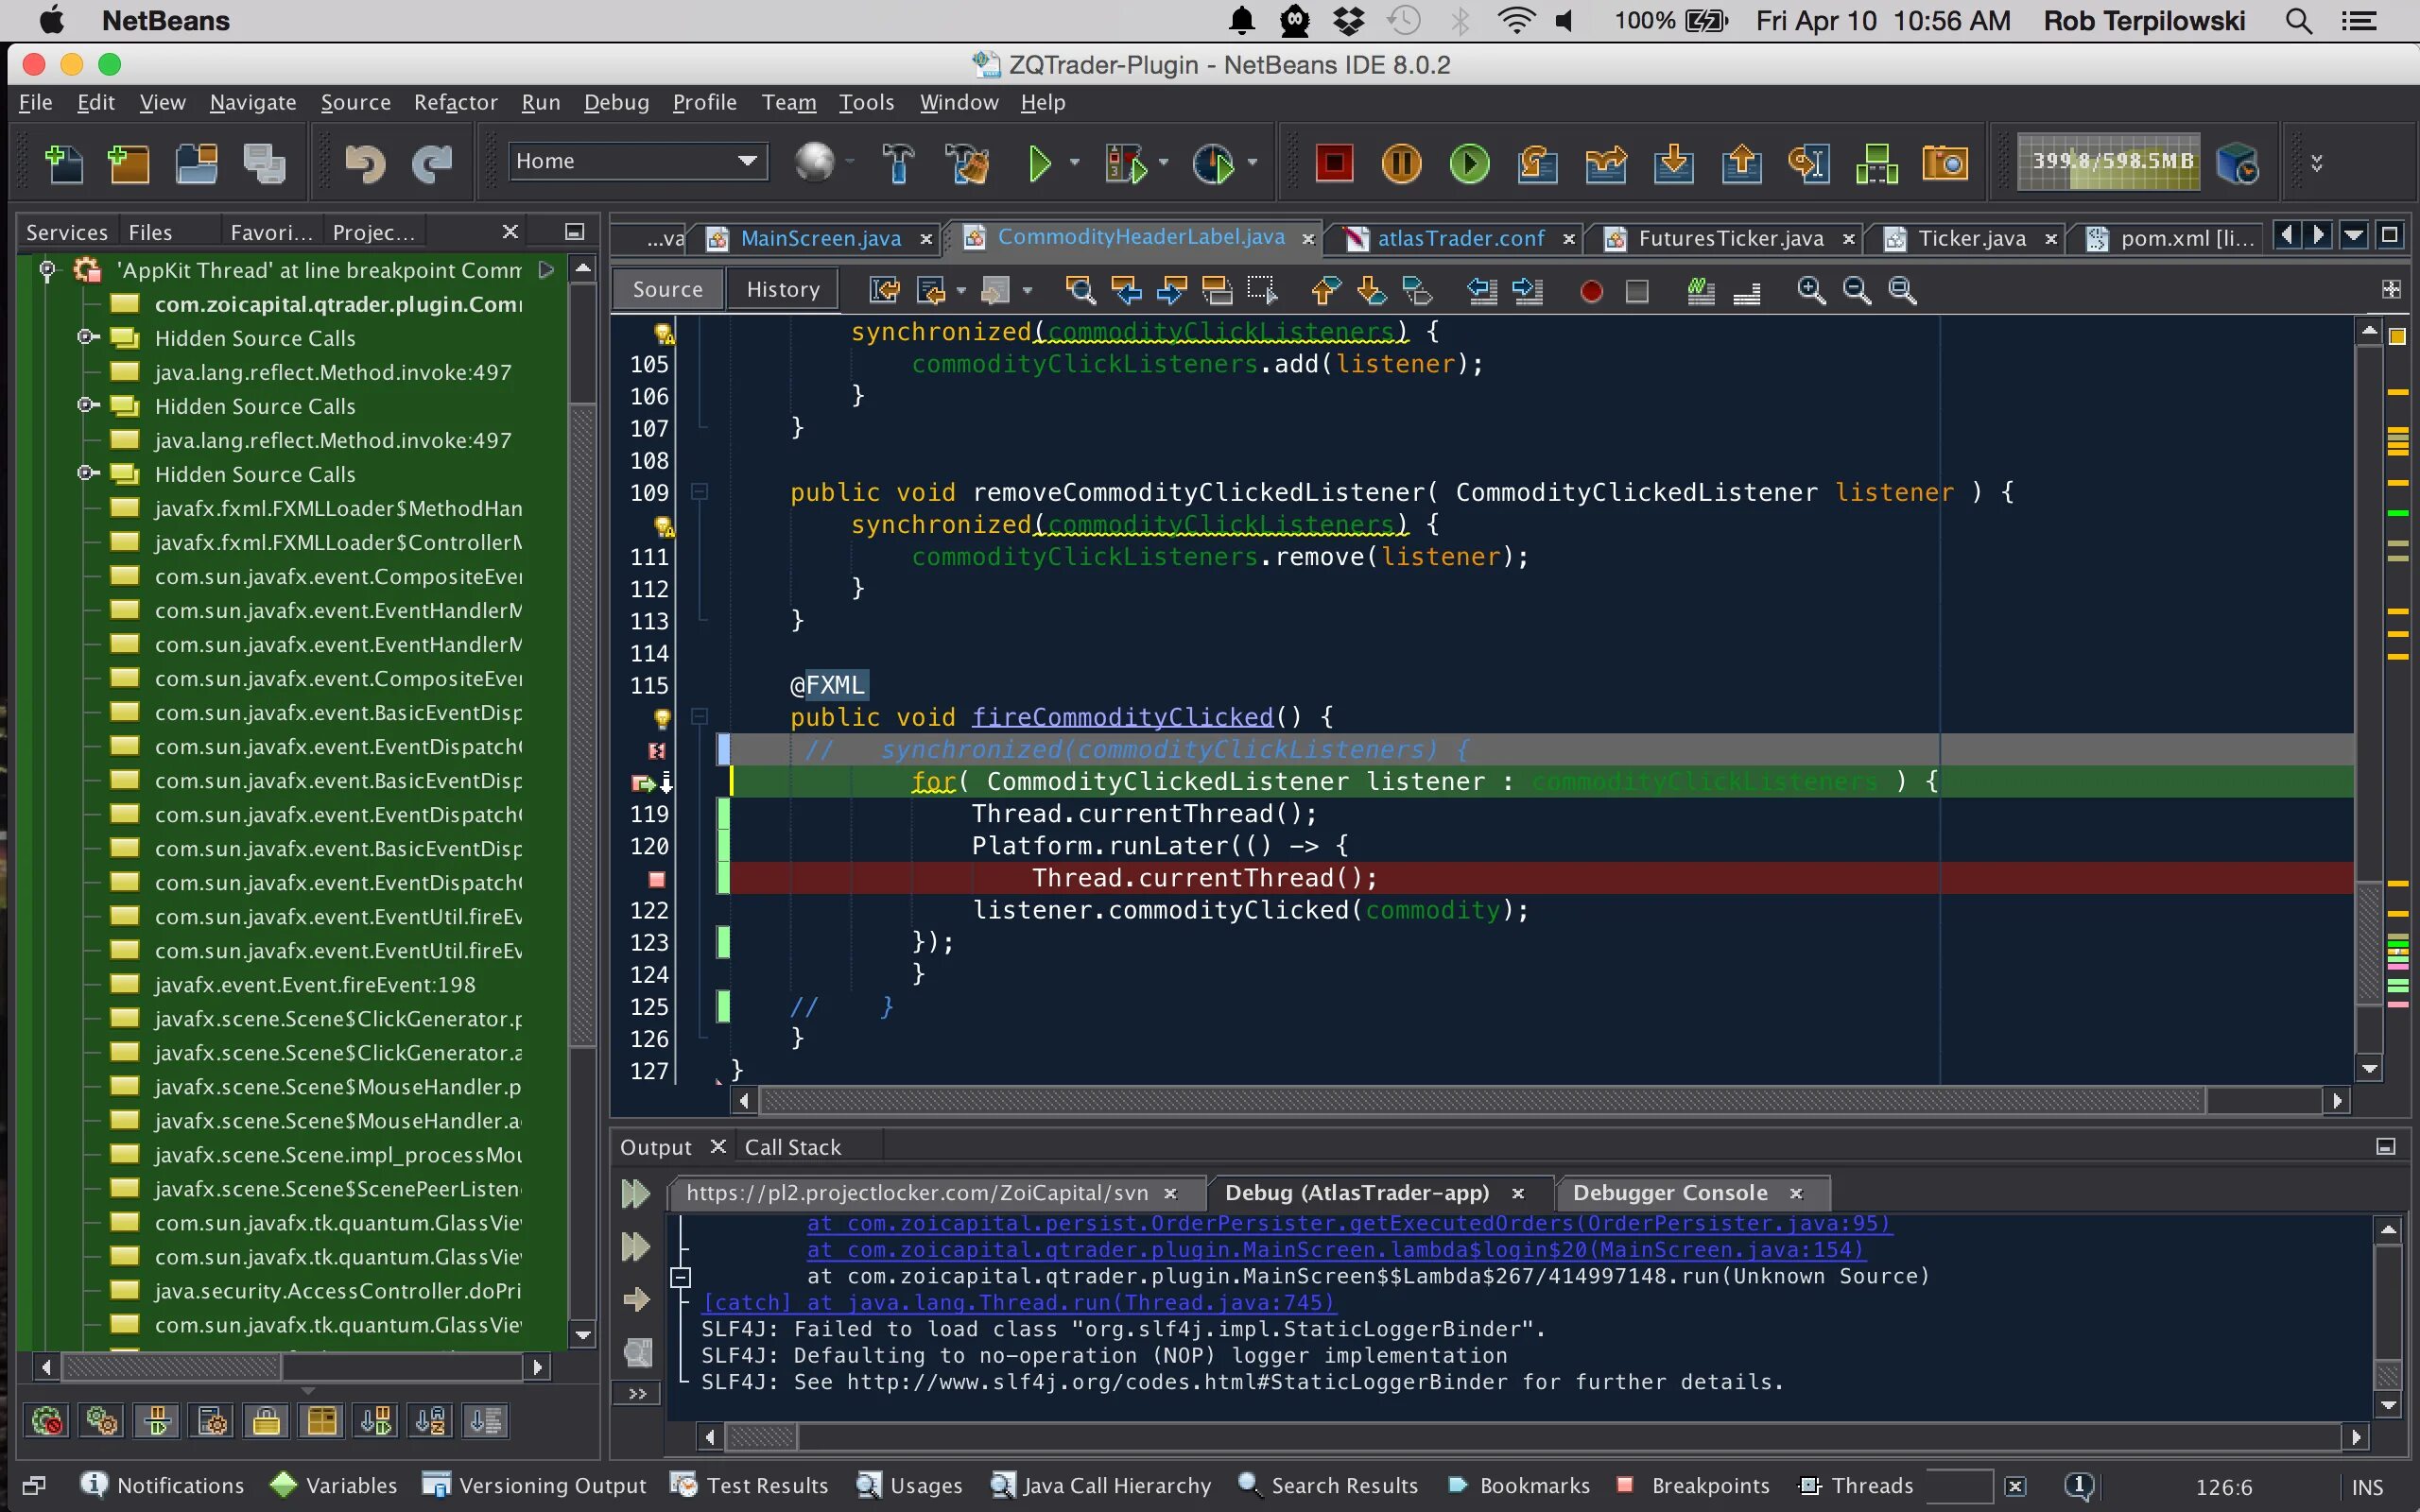
Task: Click the Run Project button in toolbar
Action: (x=1038, y=162)
